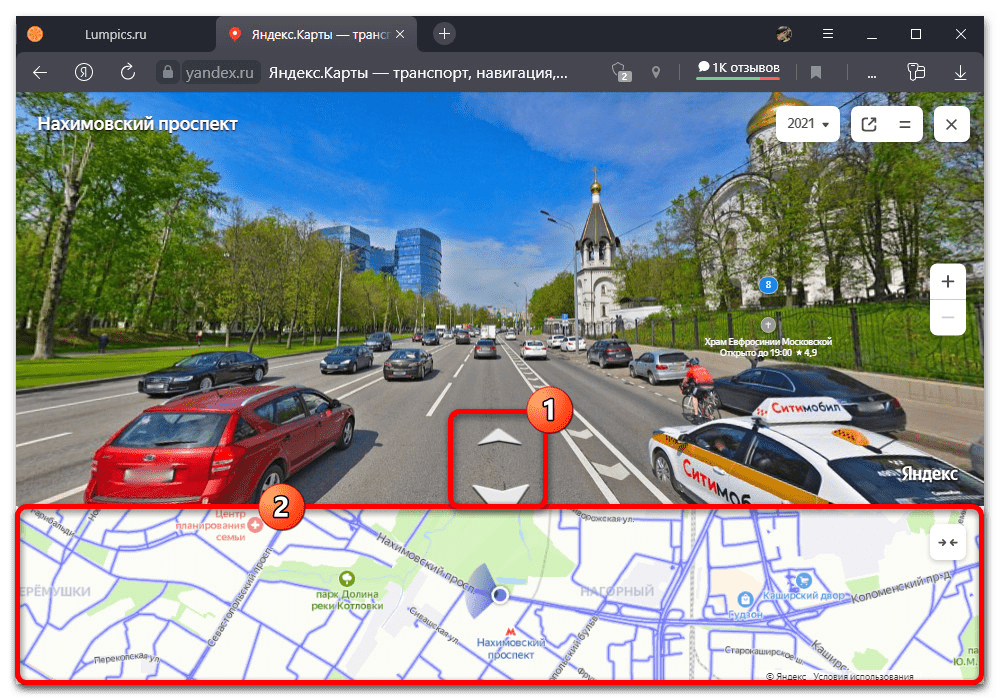Open a new browser tab
The height and width of the screenshot is (700, 1000).
445,34
